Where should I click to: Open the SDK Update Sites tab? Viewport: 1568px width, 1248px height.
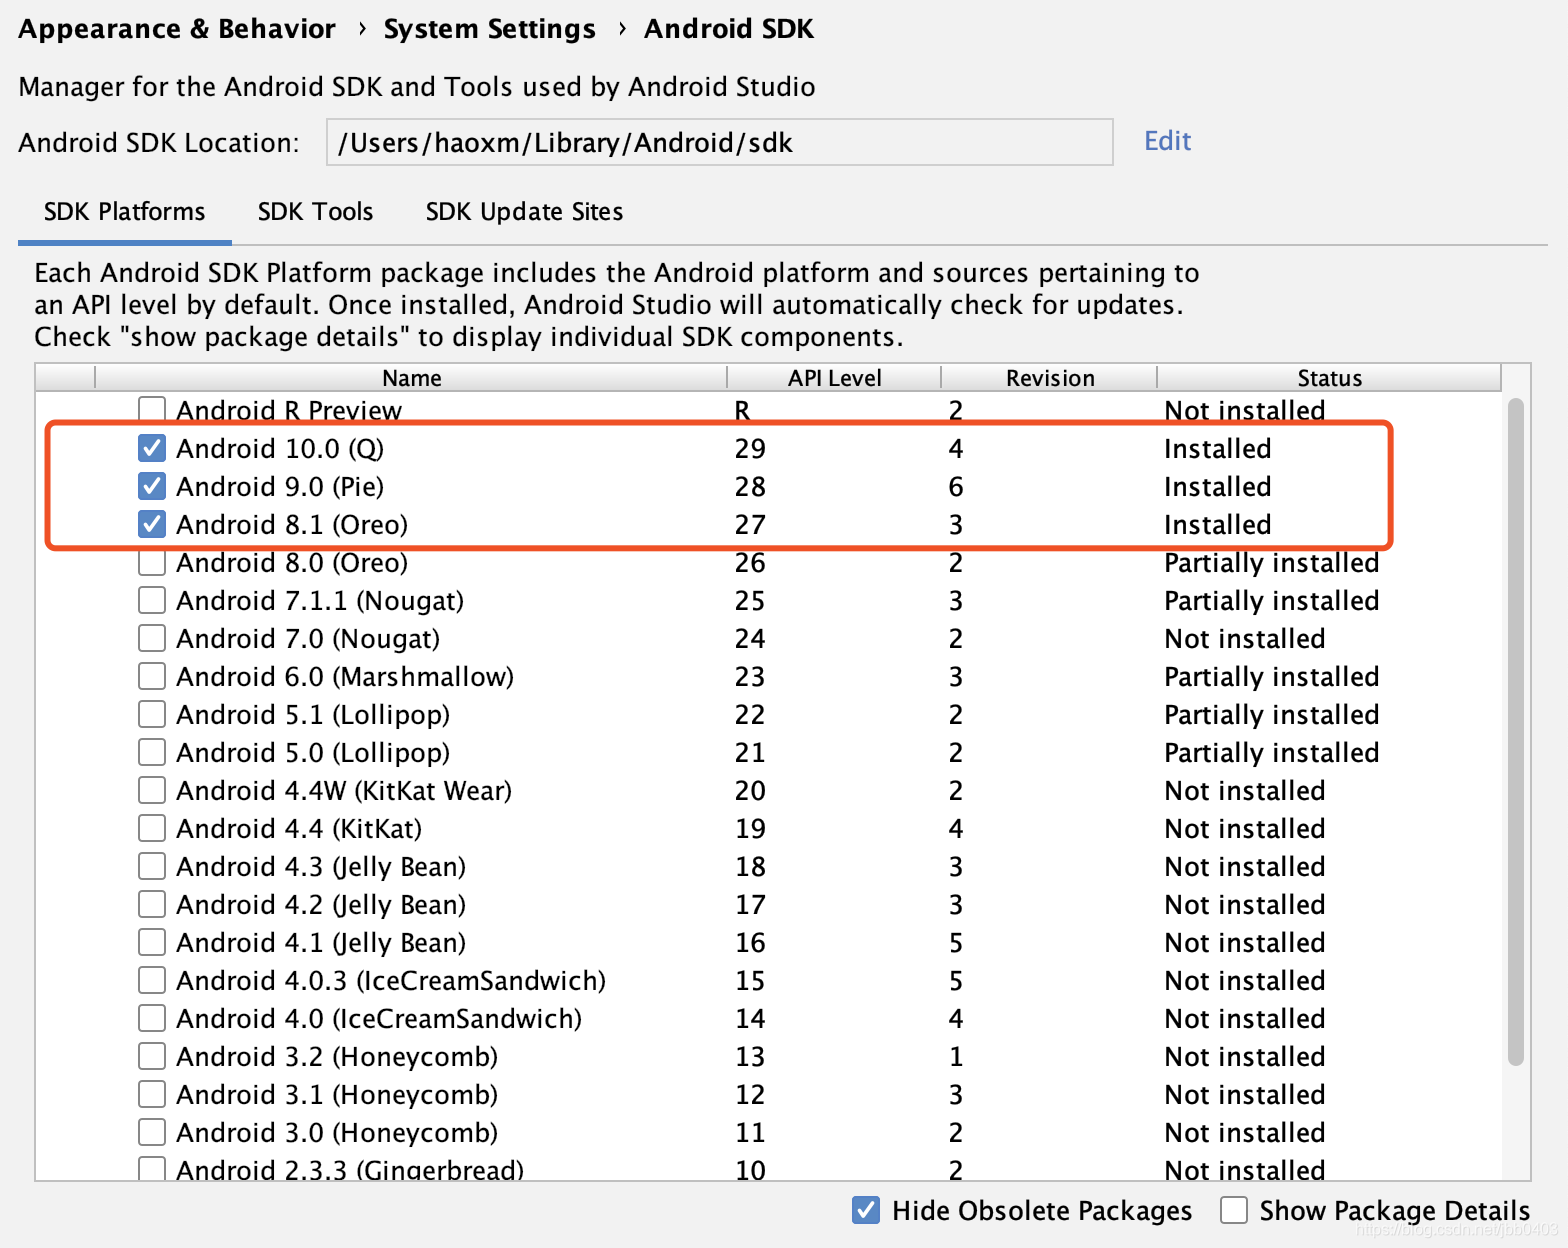[x=524, y=212]
